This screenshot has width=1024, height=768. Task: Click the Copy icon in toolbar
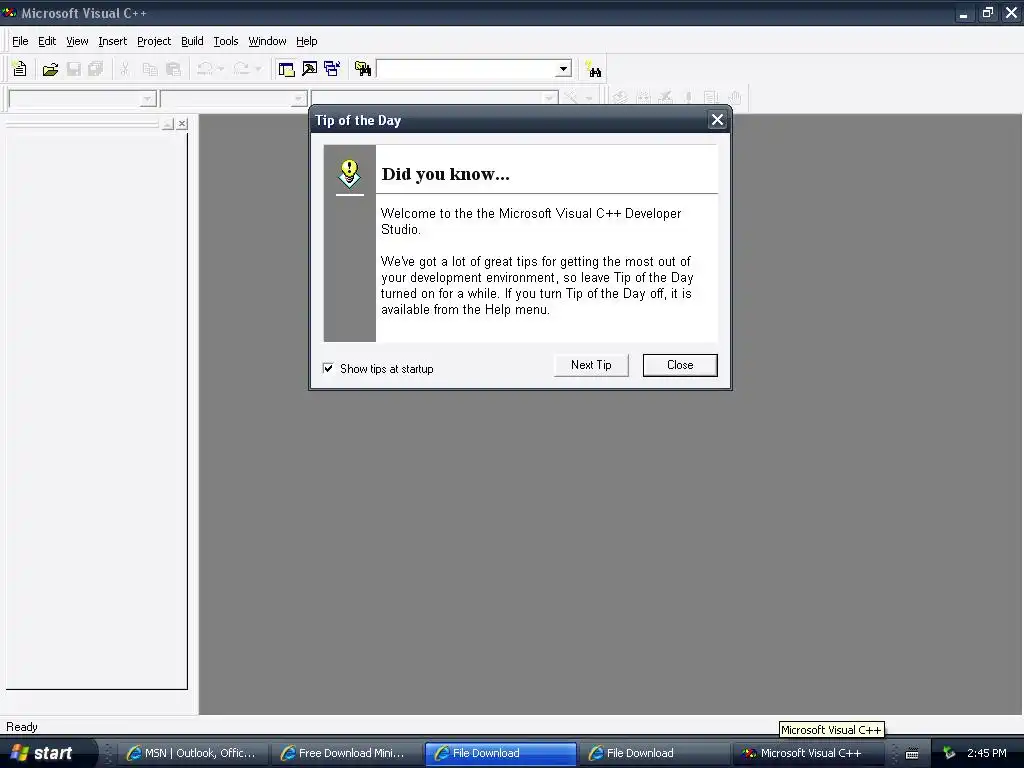click(150, 69)
